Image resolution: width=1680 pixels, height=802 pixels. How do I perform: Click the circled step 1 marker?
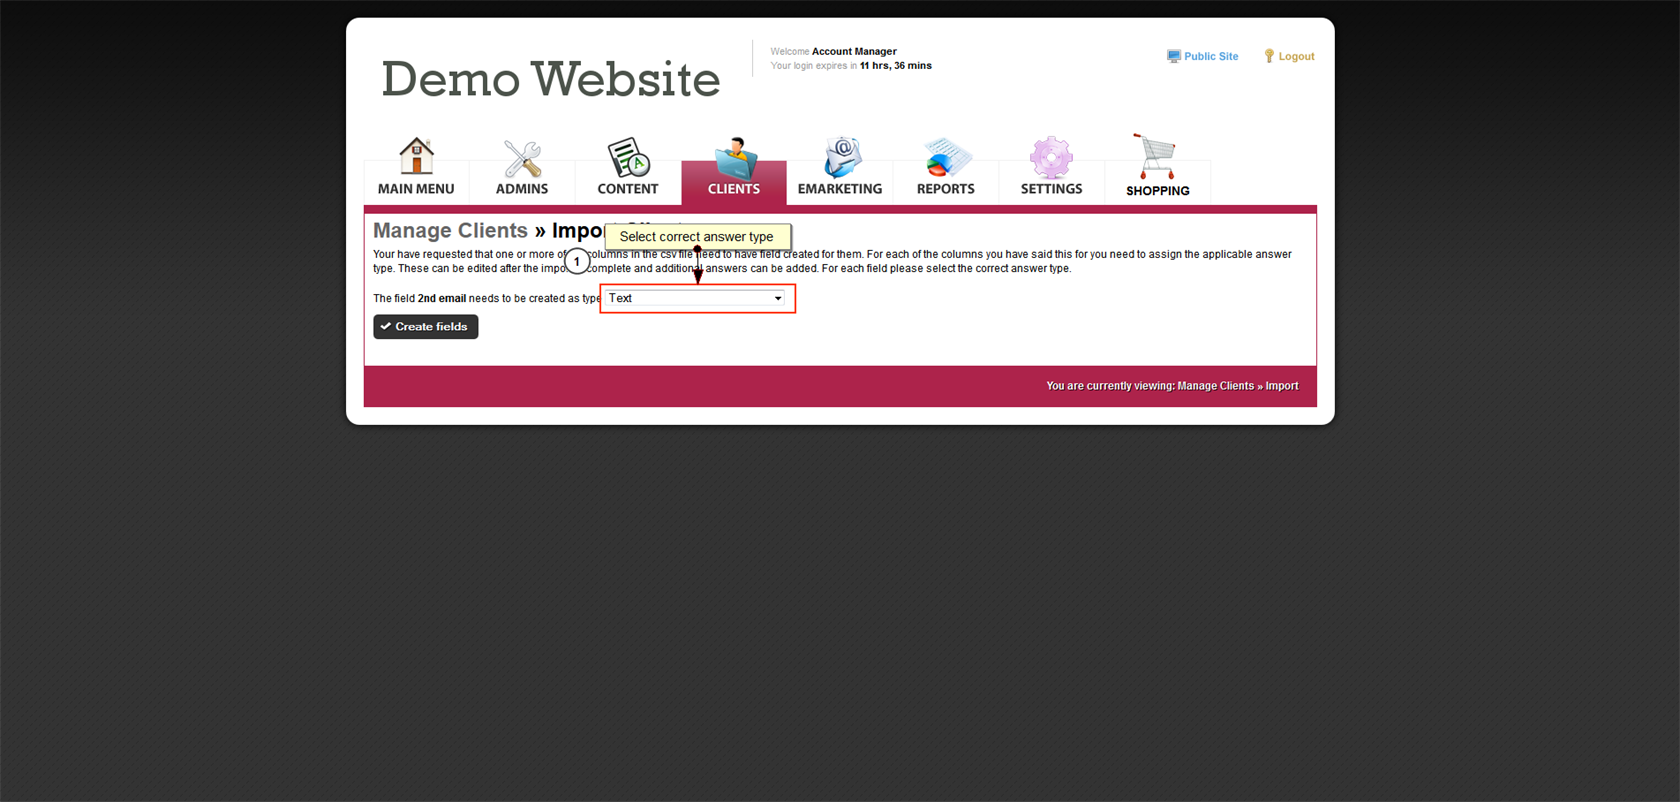(577, 262)
